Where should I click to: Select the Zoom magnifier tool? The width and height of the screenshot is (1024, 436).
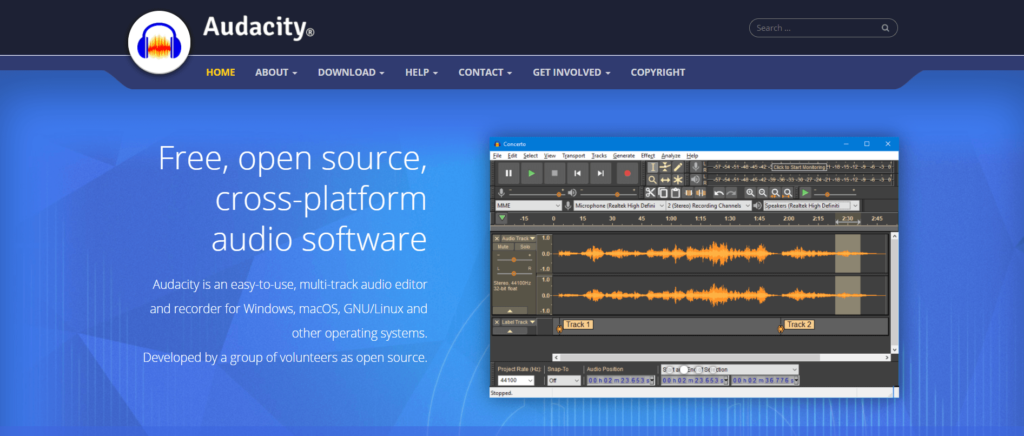[x=652, y=179]
